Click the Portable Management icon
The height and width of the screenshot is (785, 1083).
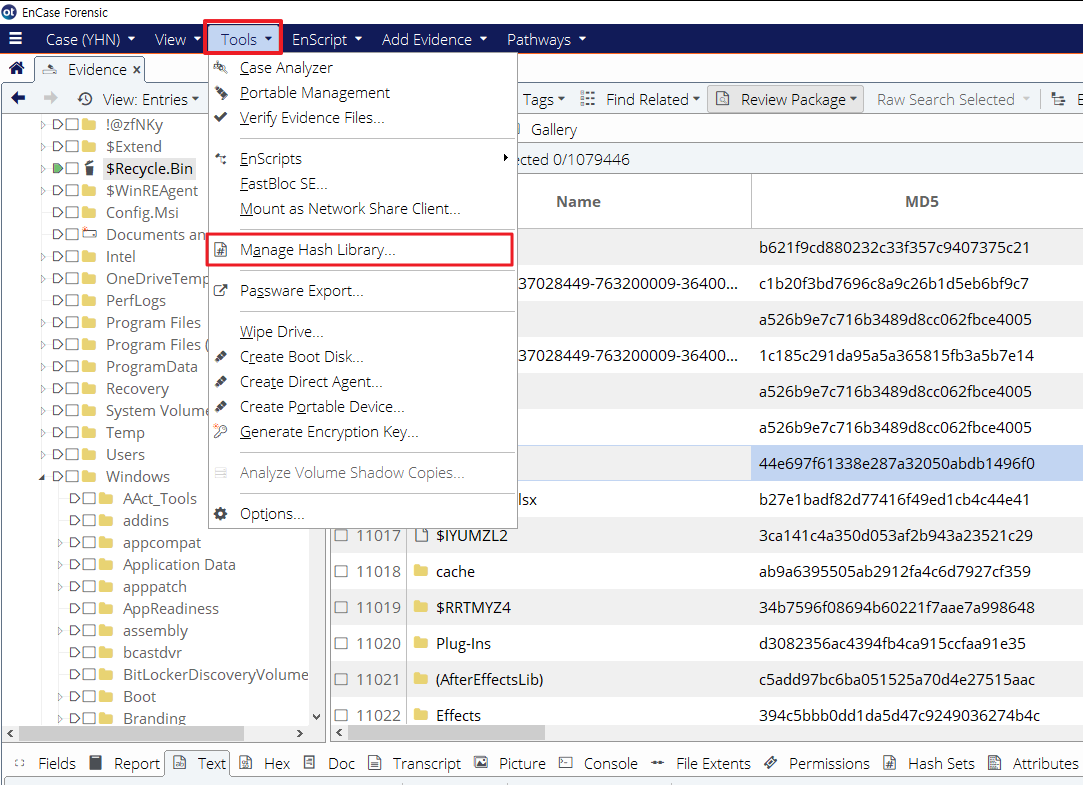point(221,92)
